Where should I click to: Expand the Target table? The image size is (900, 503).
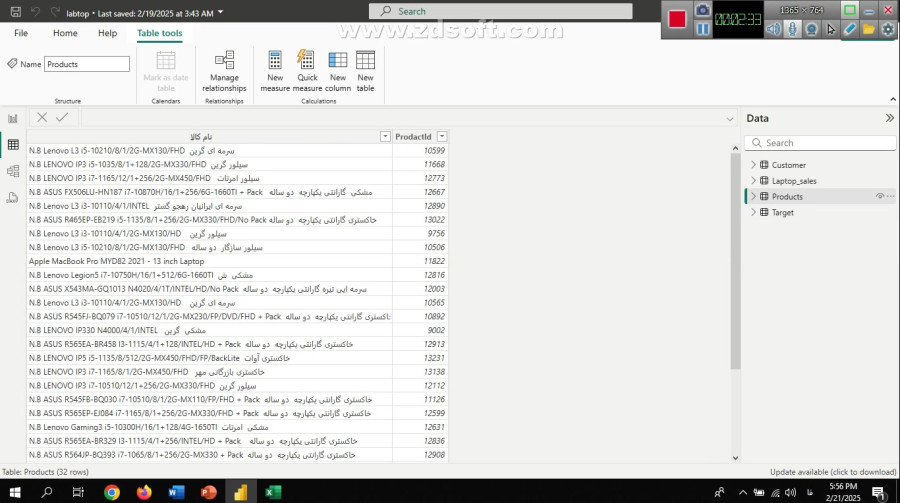(x=753, y=212)
